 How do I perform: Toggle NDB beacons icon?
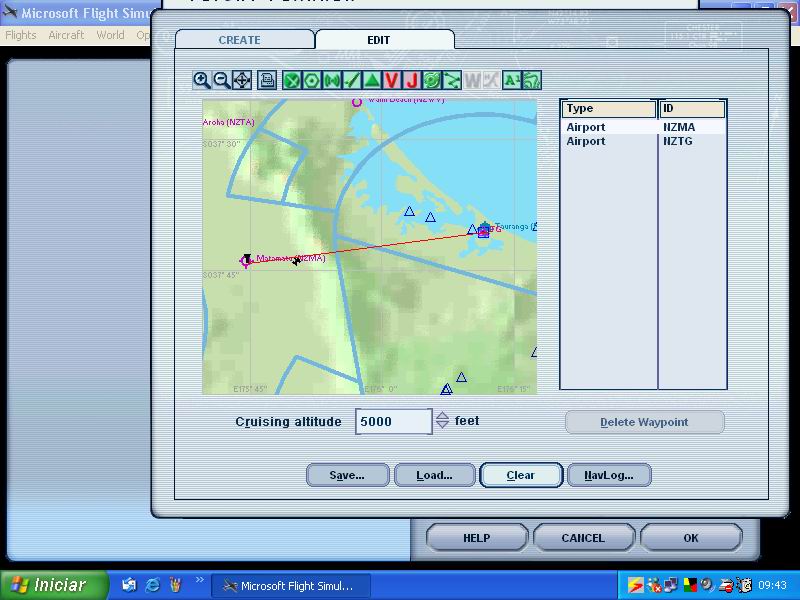pyautogui.click(x=332, y=80)
